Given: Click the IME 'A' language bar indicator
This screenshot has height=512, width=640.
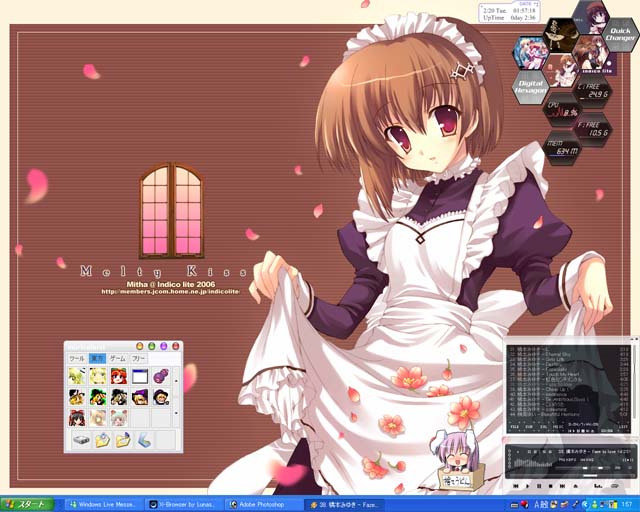Looking at the screenshot, I should point(537,505).
